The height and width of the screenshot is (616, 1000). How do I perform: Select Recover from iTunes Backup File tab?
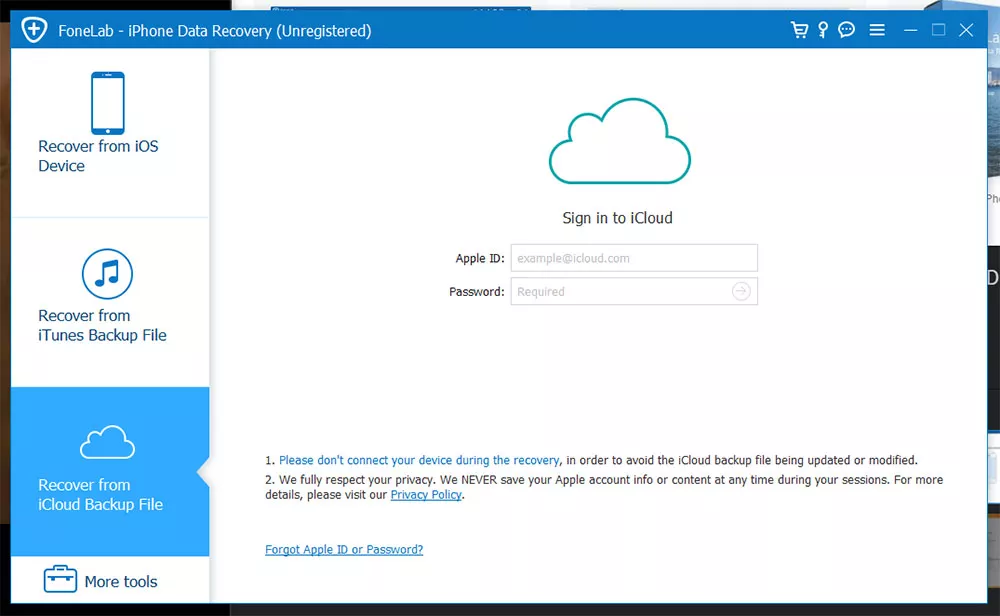pyautogui.click(x=110, y=302)
